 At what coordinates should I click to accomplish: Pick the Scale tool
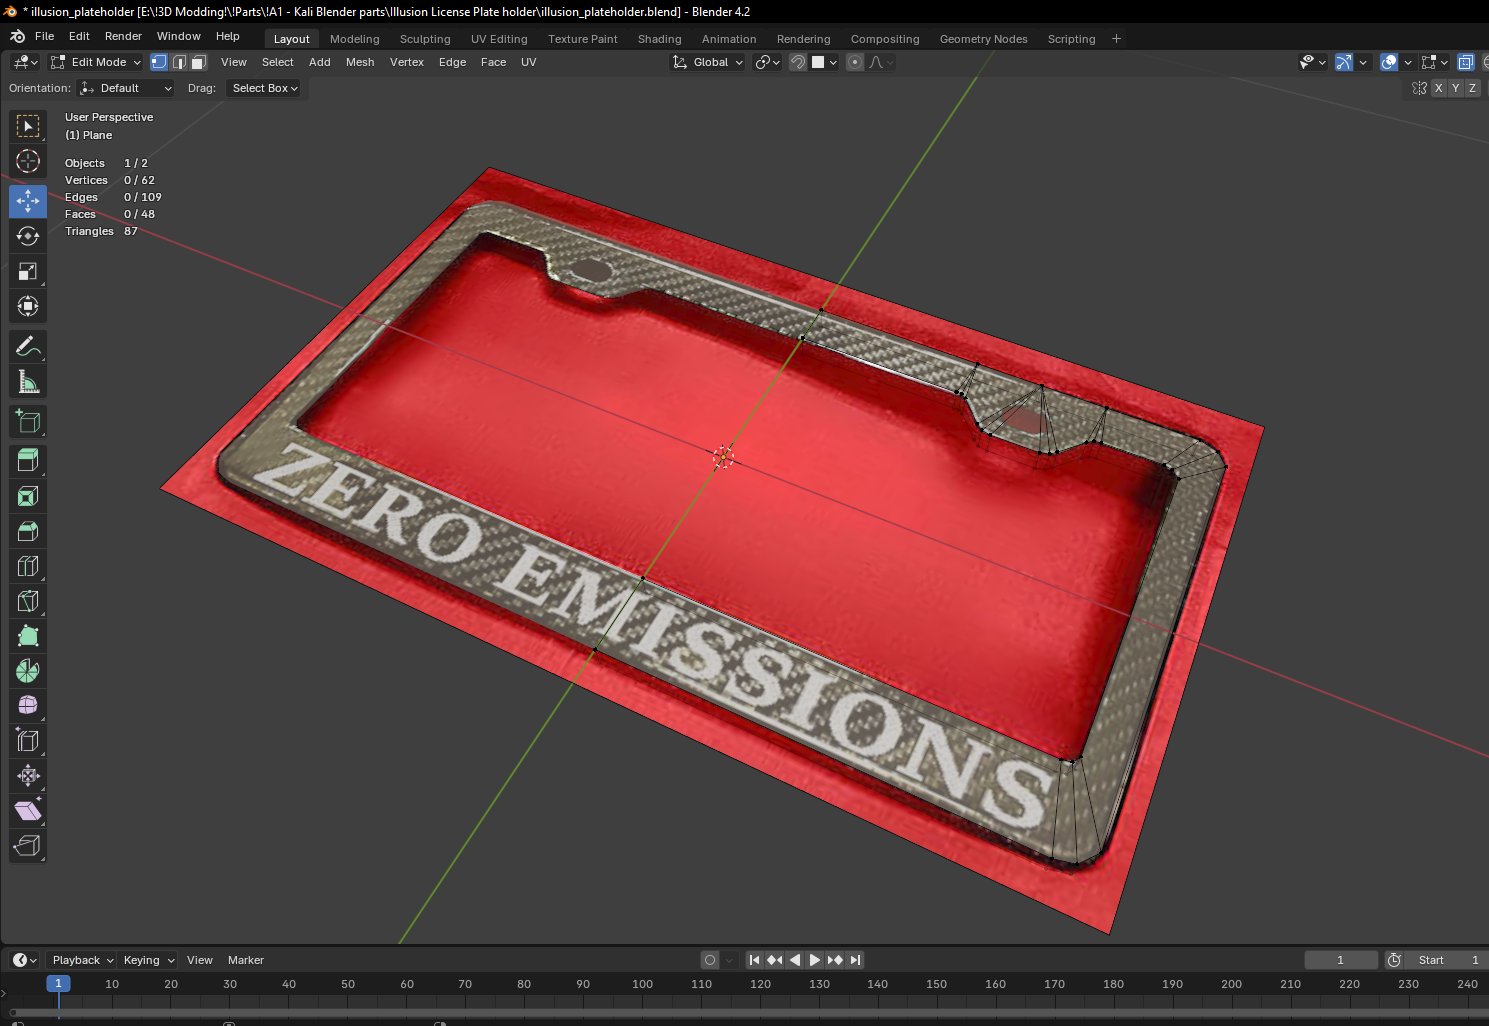point(28,271)
